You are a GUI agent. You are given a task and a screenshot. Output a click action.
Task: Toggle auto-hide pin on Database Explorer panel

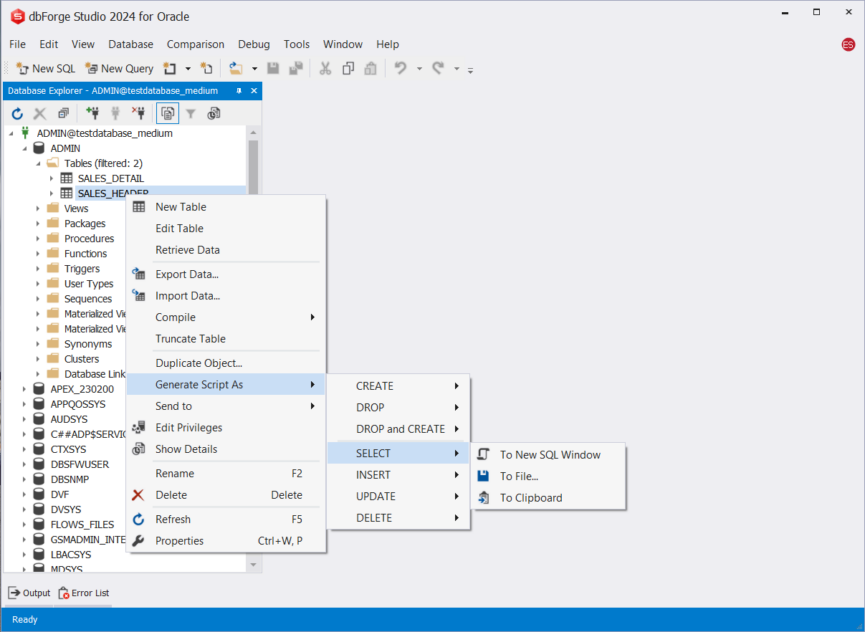click(x=237, y=90)
